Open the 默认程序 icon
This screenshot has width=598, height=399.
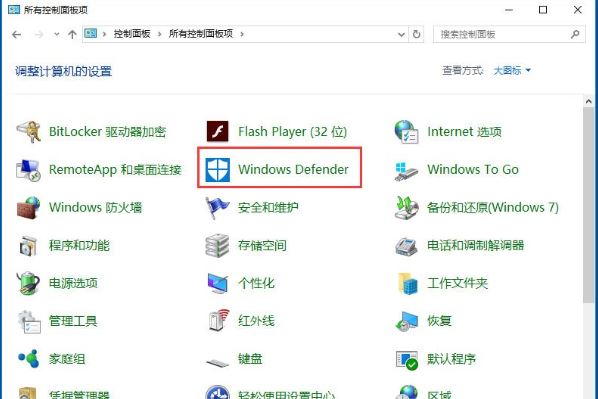coord(407,360)
